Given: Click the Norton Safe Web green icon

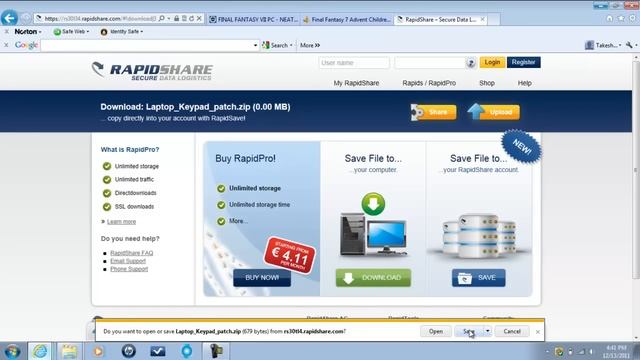Looking at the screenshot, I should 57,32.
